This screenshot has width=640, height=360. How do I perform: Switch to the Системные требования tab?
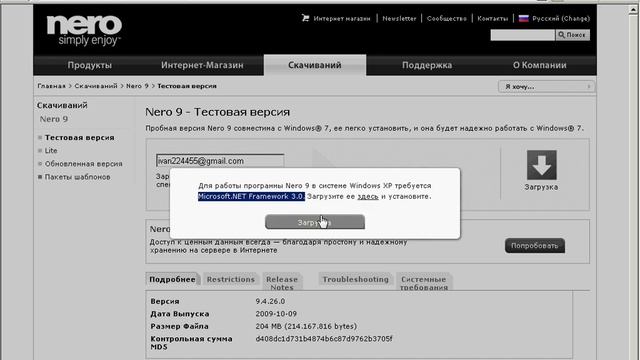coord(424,283)
